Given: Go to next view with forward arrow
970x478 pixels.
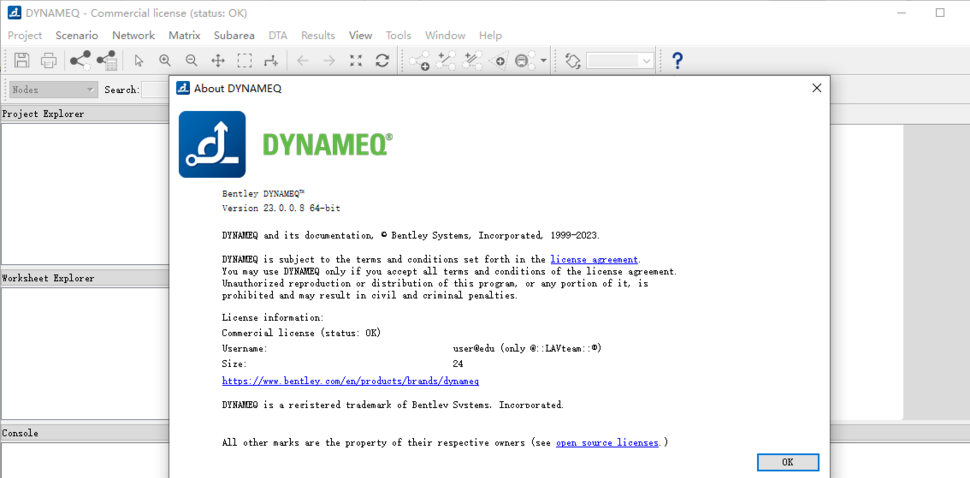Looking at the screenshot, I should tap(329, 61).
